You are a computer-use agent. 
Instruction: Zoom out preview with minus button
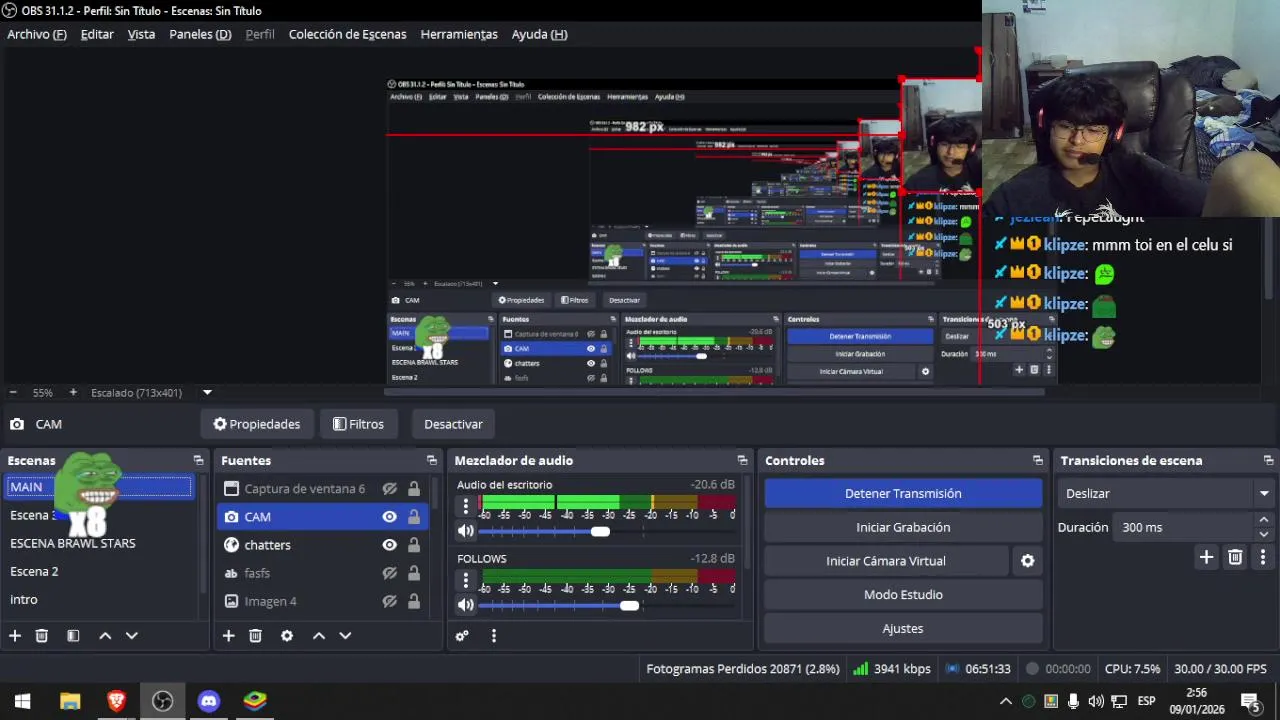13,393
